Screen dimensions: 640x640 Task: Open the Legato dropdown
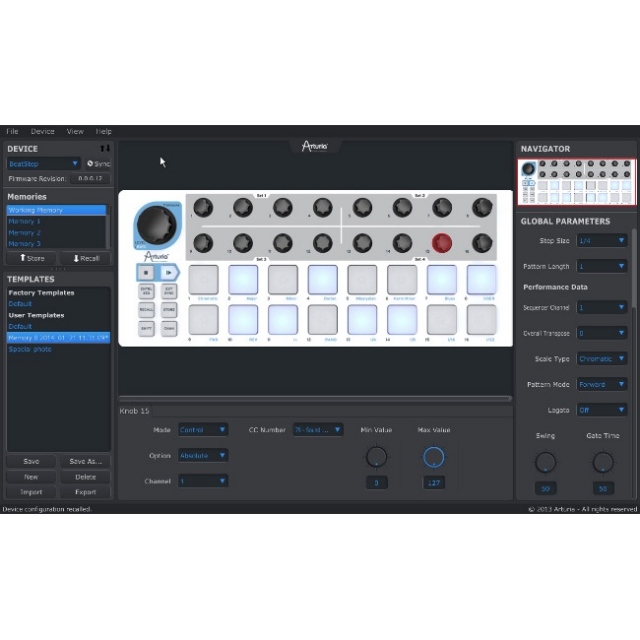tap(602, 410)
